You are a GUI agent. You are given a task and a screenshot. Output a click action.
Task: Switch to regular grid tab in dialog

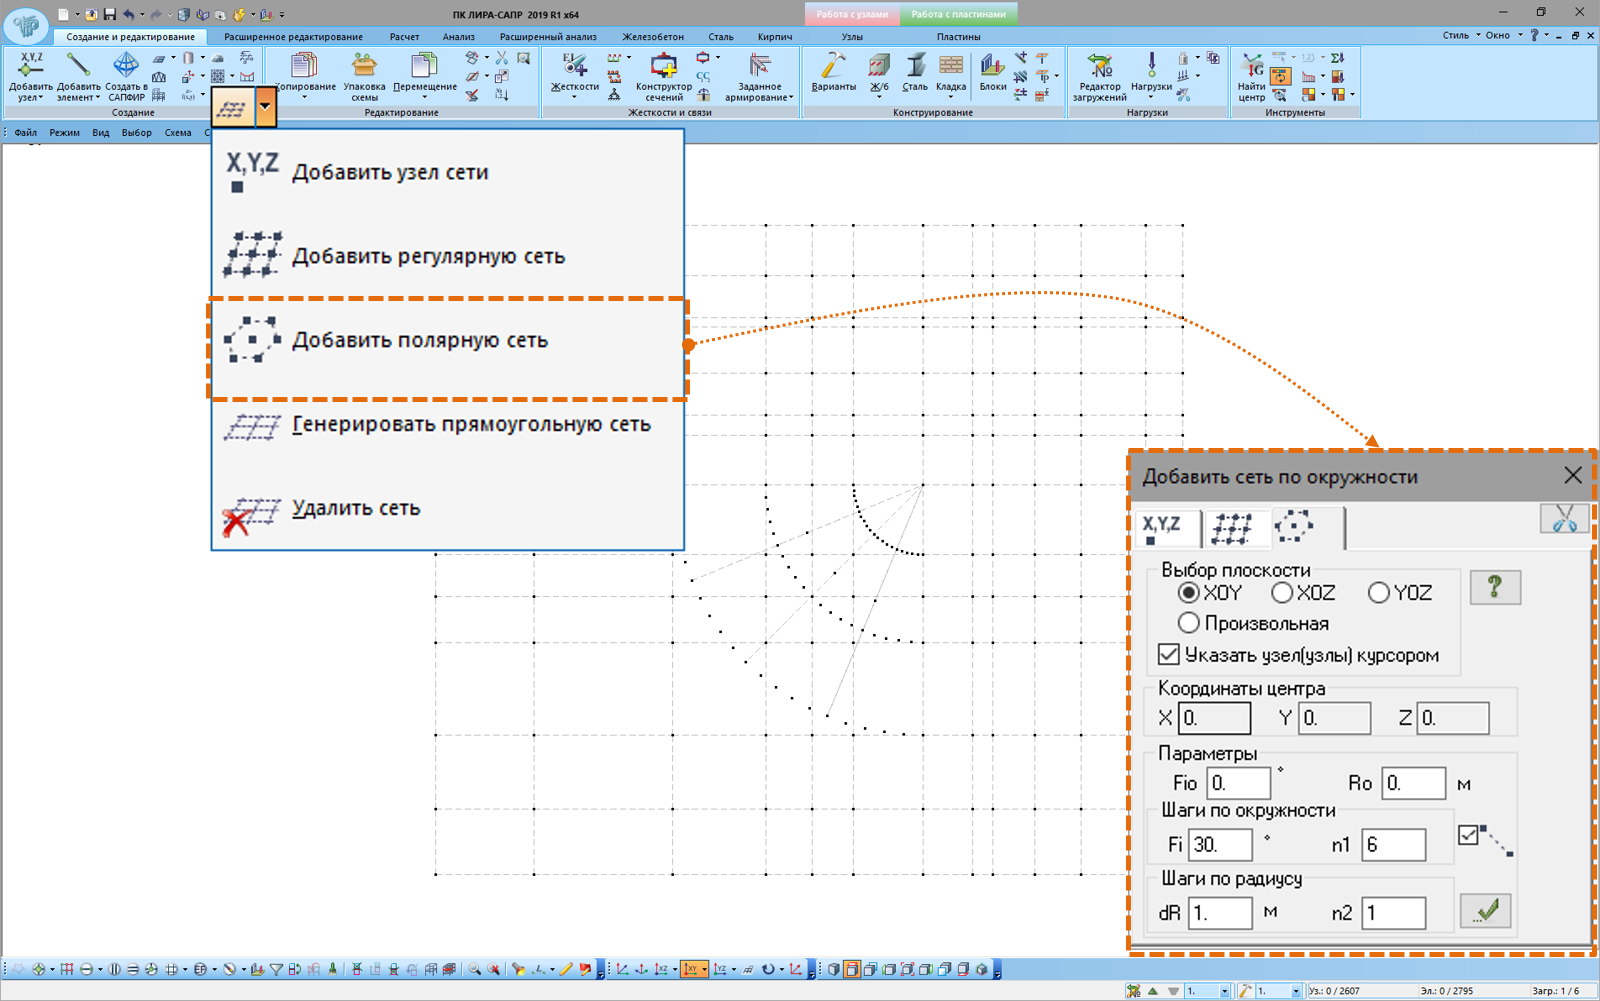(1232, 527)
